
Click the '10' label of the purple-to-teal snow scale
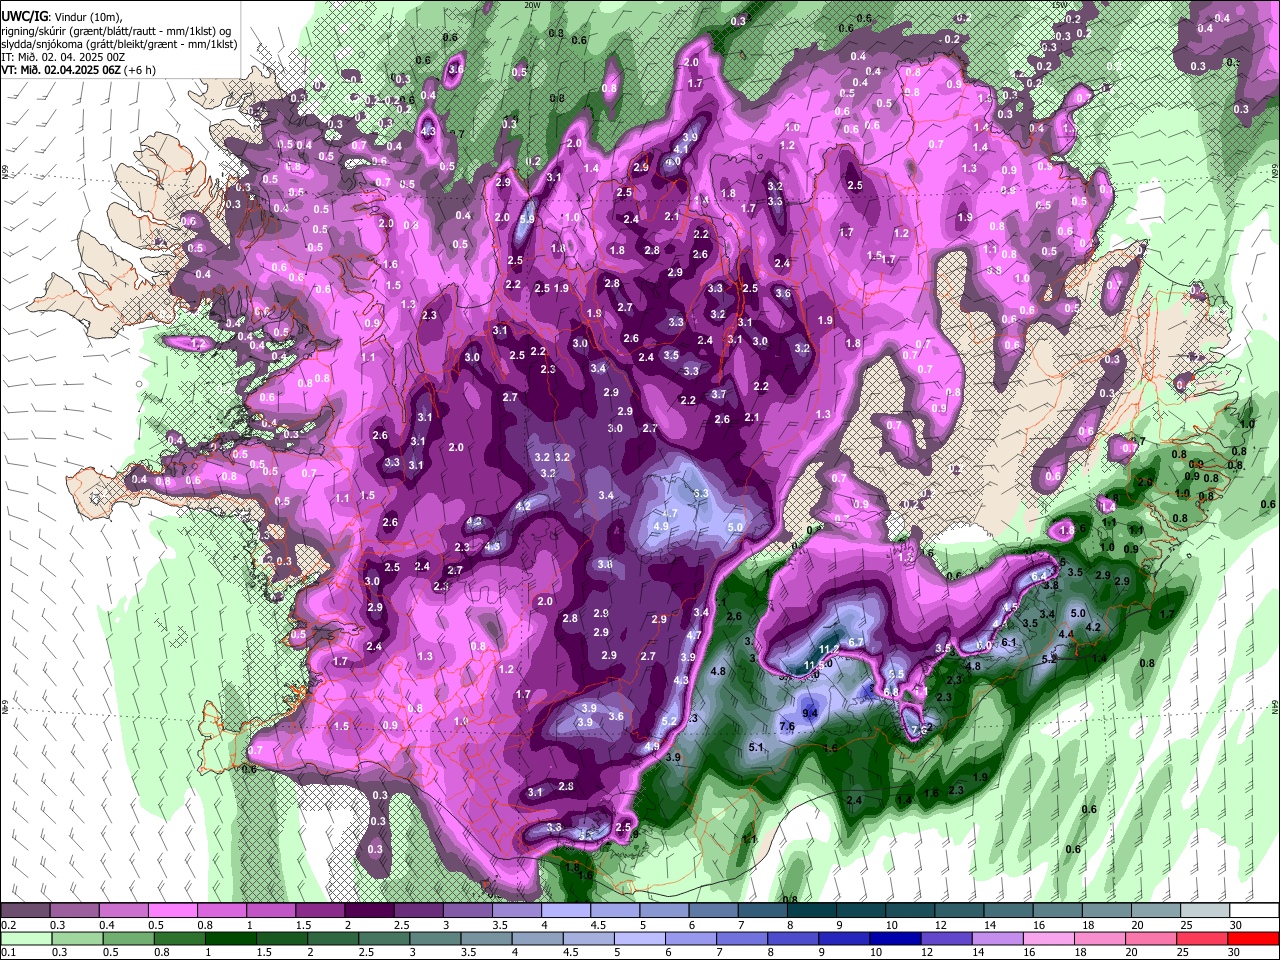892,925
